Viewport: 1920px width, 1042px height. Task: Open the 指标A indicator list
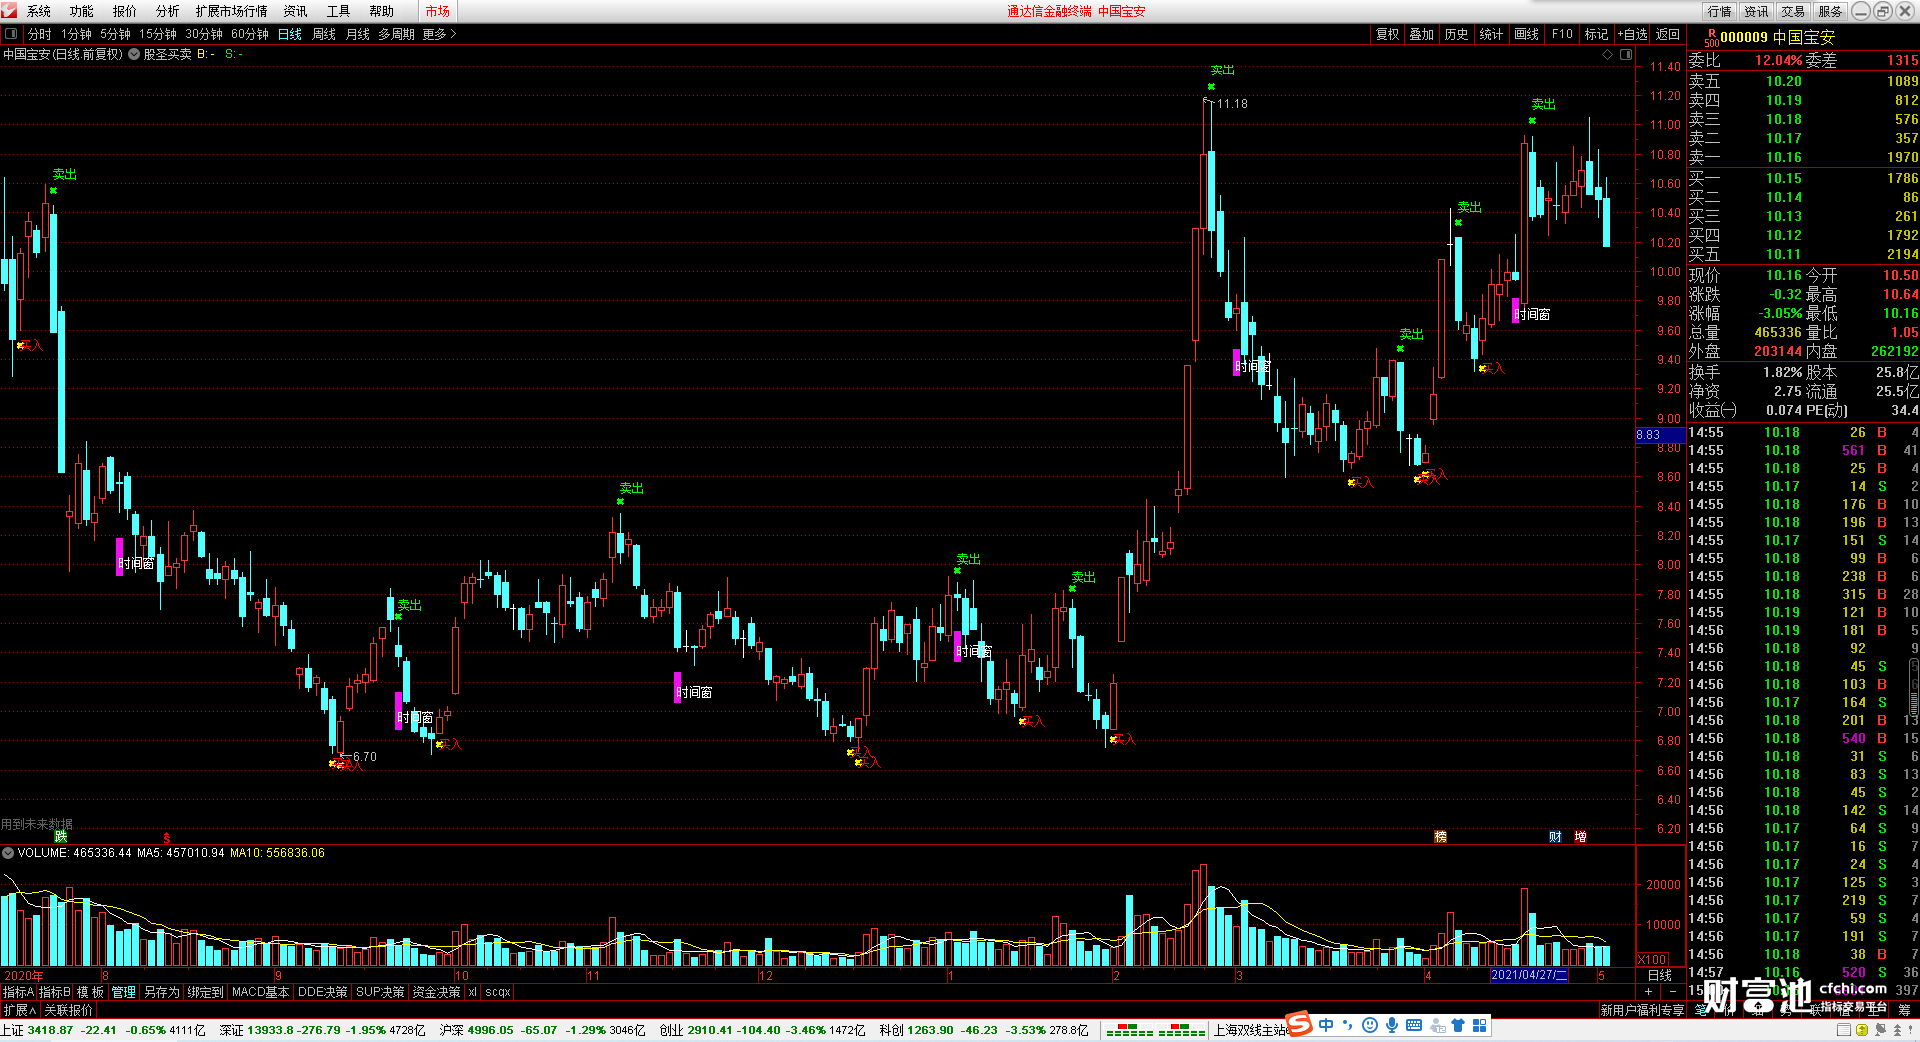(x=18, y=992)
